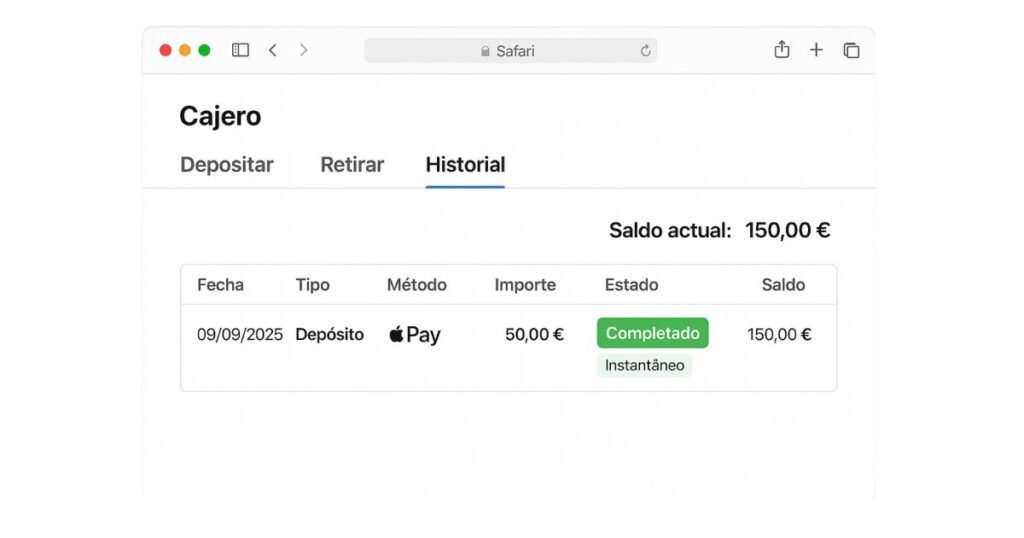Reload the page in Safari
The height and width of the screenshot is (538, 1024).
click(645, 51)
